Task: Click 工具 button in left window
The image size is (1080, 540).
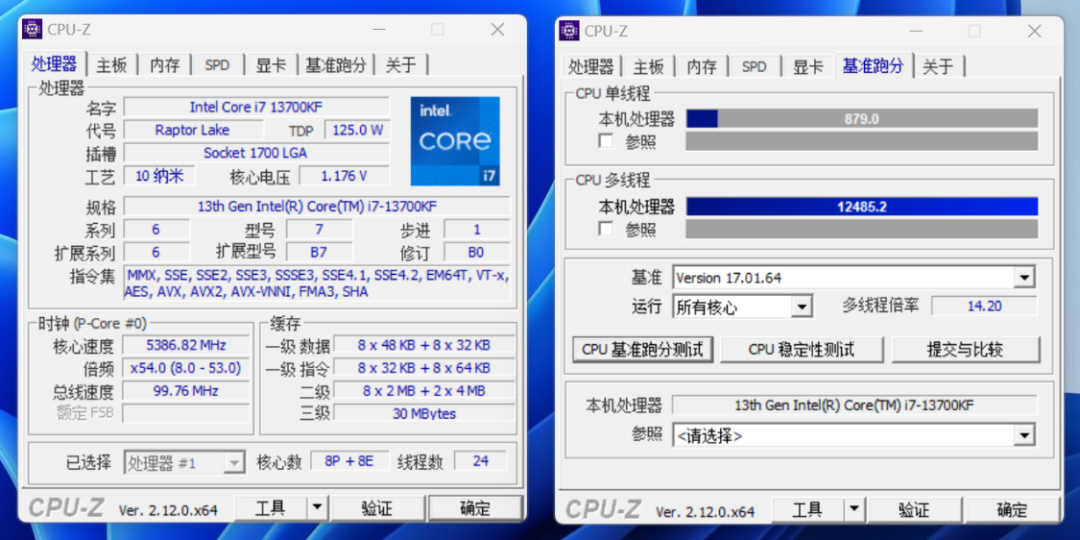Action: click(x=271, y=509)
